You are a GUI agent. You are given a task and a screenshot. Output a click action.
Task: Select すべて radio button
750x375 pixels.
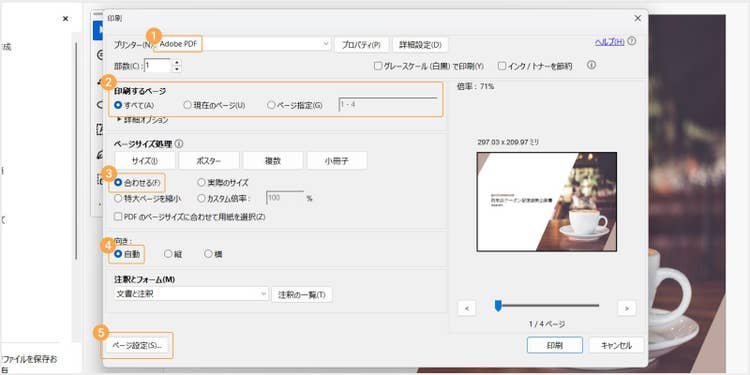tap(118, 105)
